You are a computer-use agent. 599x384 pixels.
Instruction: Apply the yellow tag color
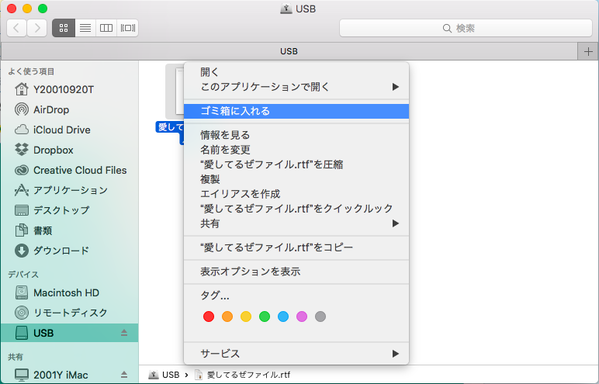(246, 316)
